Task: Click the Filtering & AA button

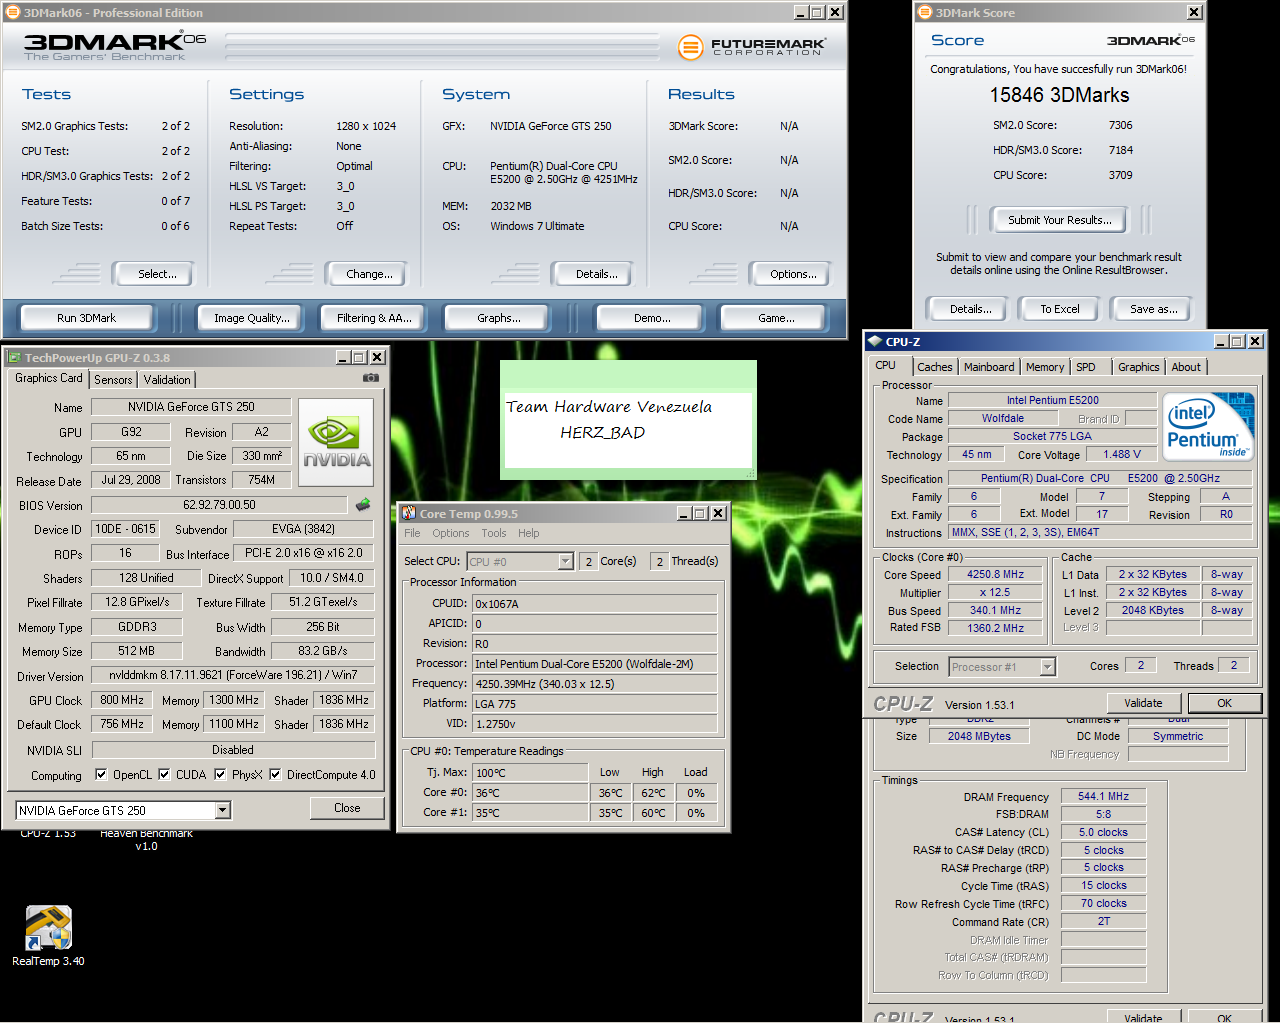Action: pyautogui.click(x=374, y=318)
